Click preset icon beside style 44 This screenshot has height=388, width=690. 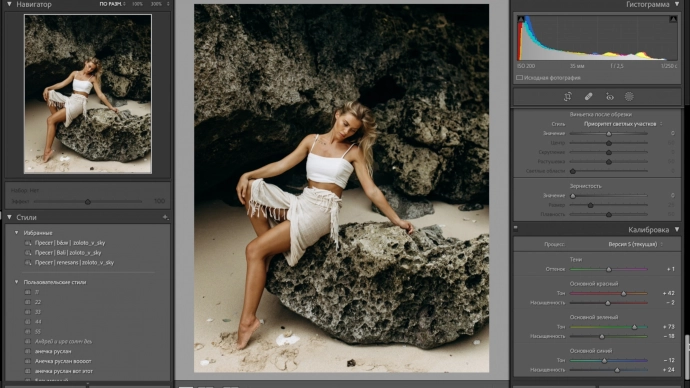coord(28,322)
